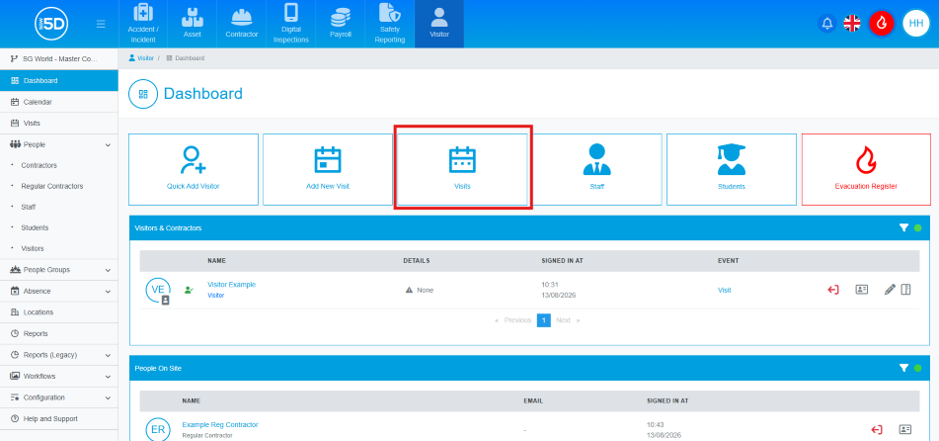
Task: Open Contractors under People
Action: point(39,165)
